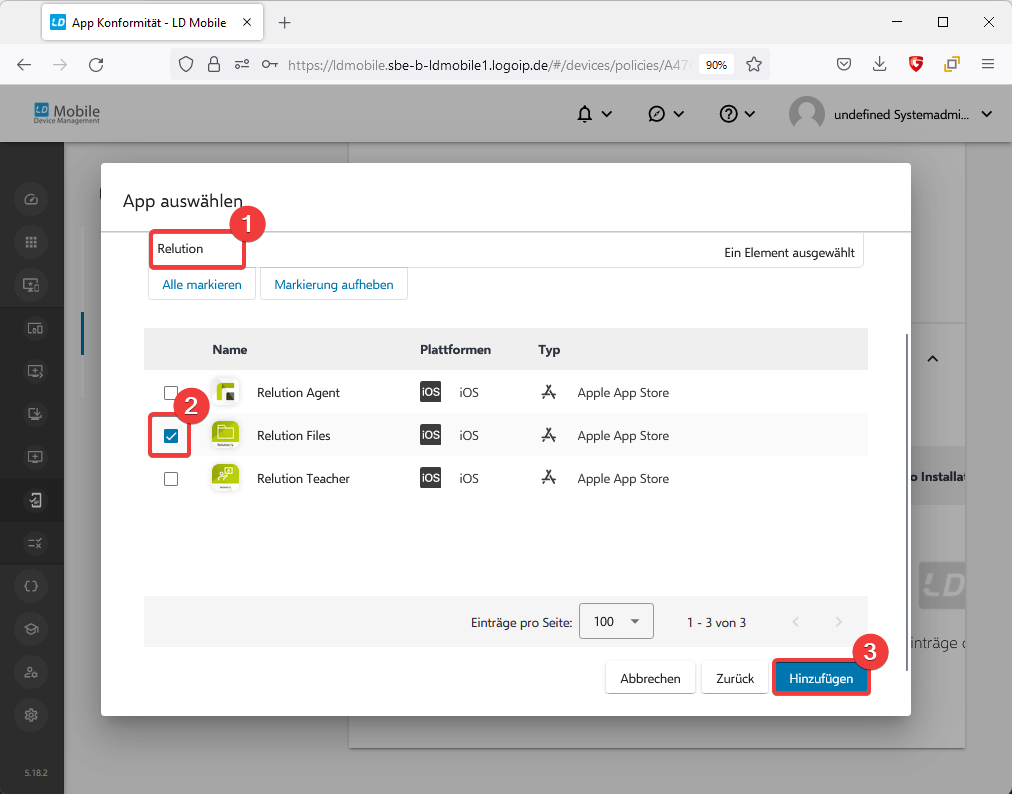Viewport: 1012px width, 794px height.
Task: Open the entries per page dropdown
Action: click(x=616, y=621)
